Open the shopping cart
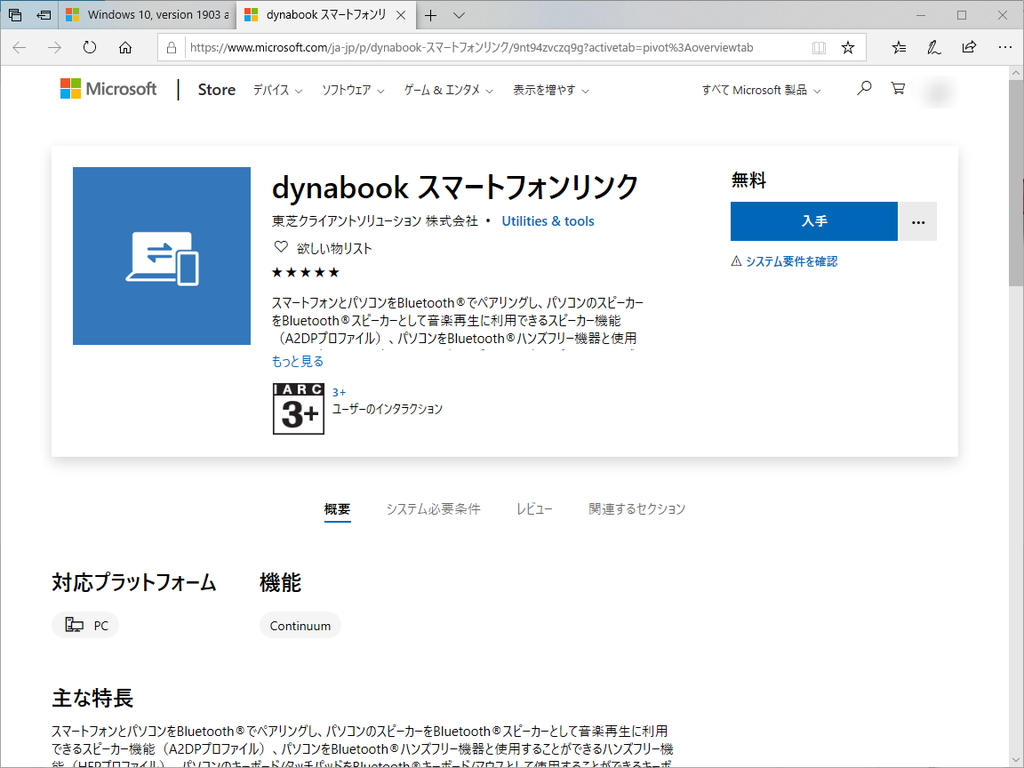This screenshot has height=768, width=1024. pyautogui.click(x=898, y=89)
